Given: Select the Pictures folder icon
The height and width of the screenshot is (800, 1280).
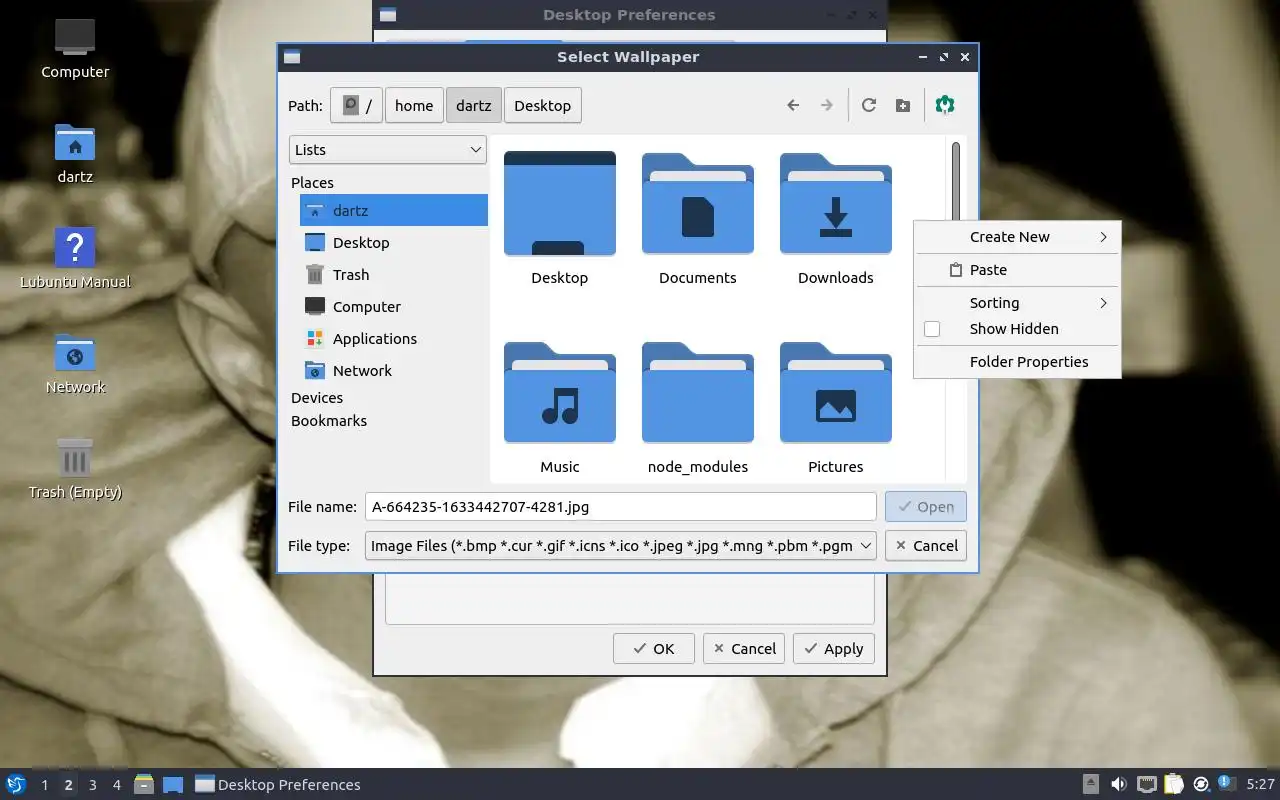Looking at the screenshot, I should click(x=836, y=393).
